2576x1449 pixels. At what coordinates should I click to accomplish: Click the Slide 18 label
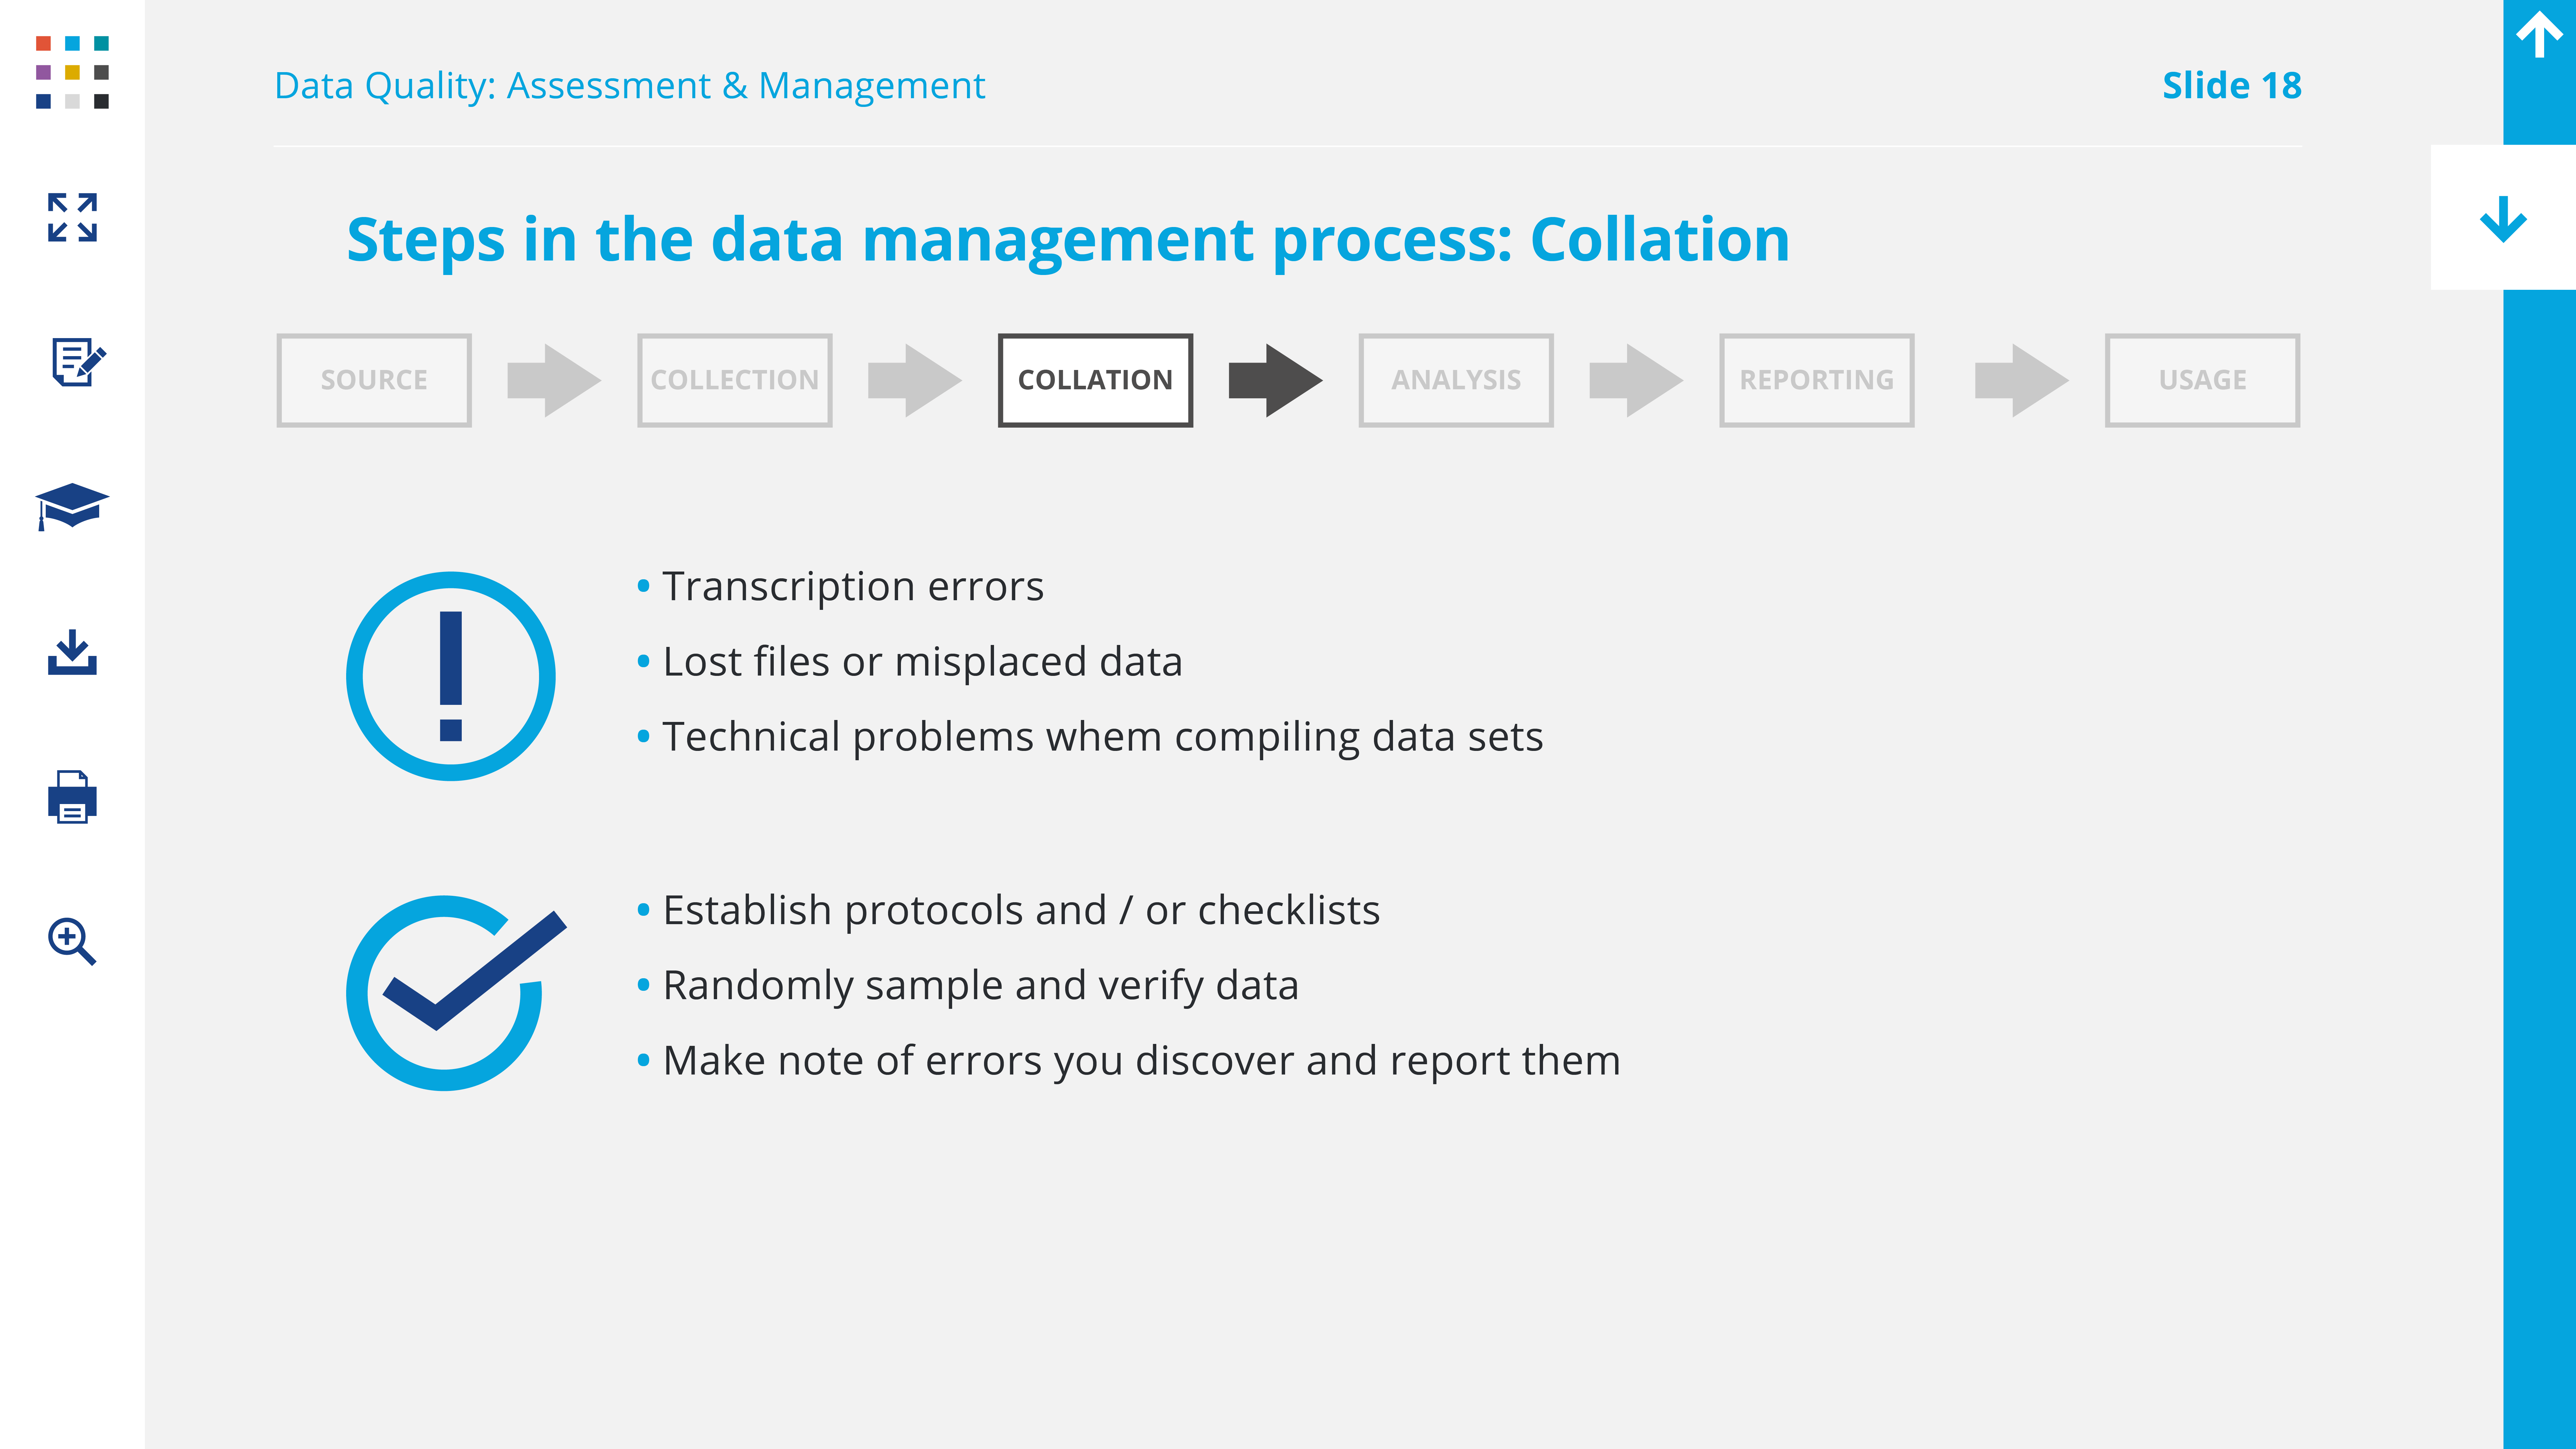pos(2231,86)
